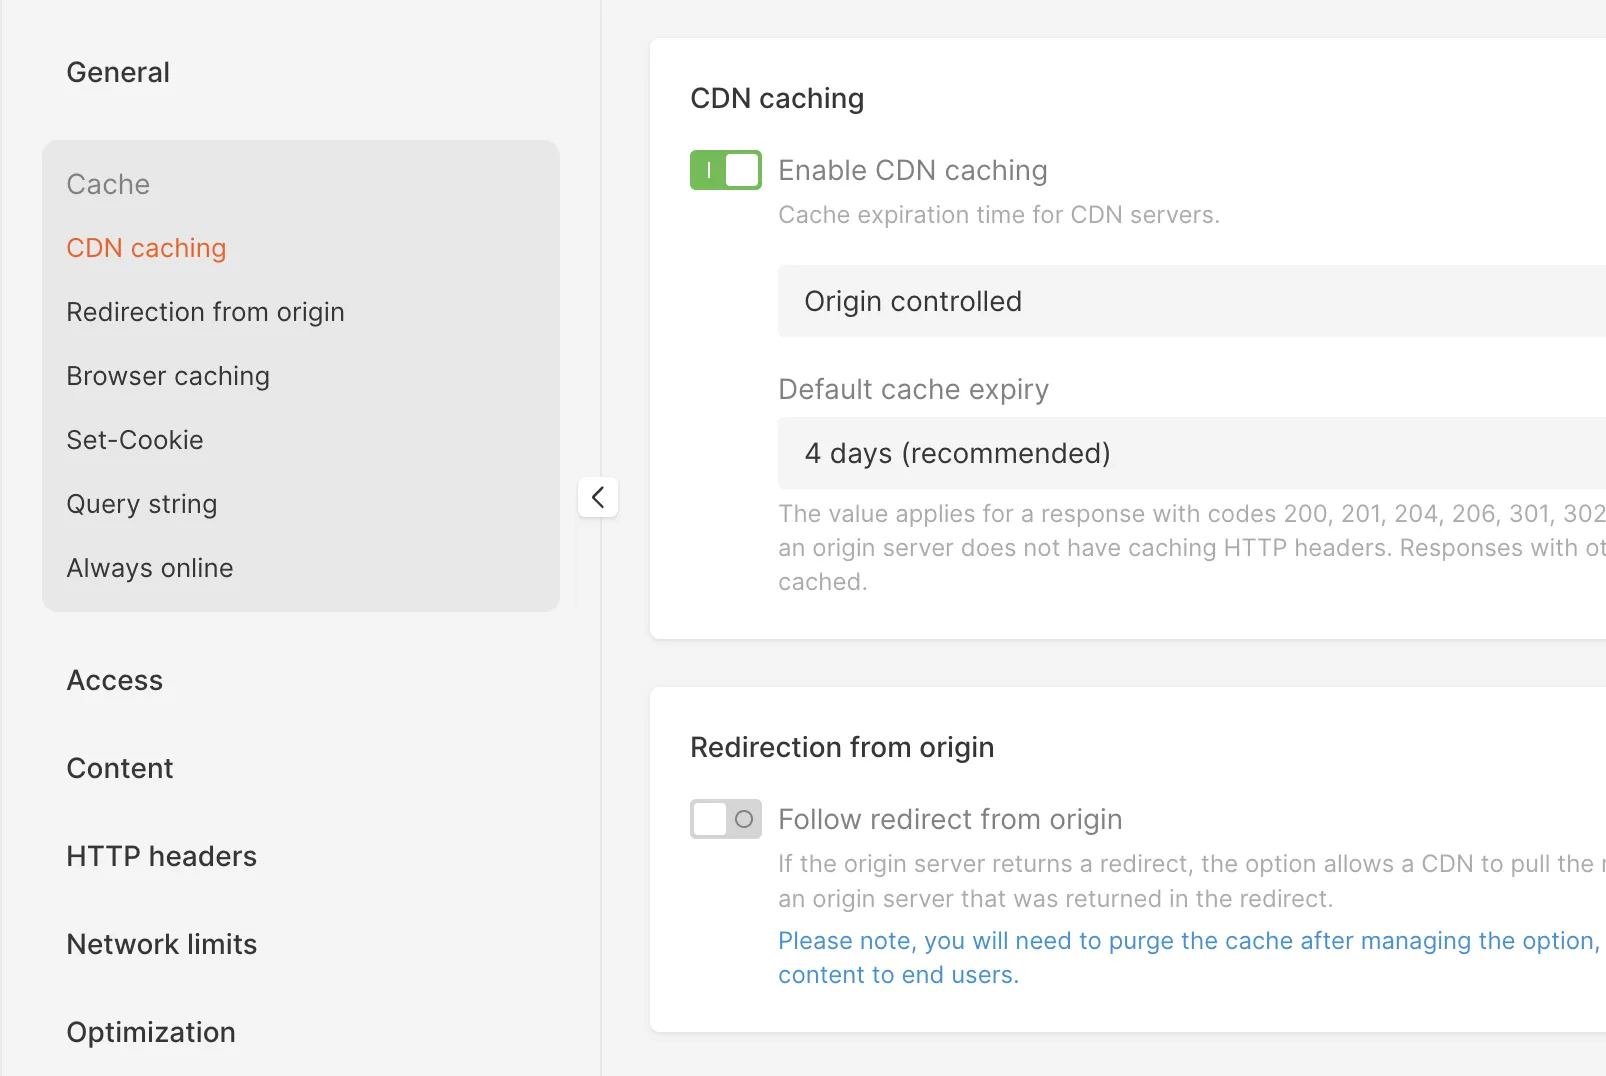Toggle Enable CDN caching switch off
Viewport: 1606px width, 1076px height.
(x=726, y=170)
